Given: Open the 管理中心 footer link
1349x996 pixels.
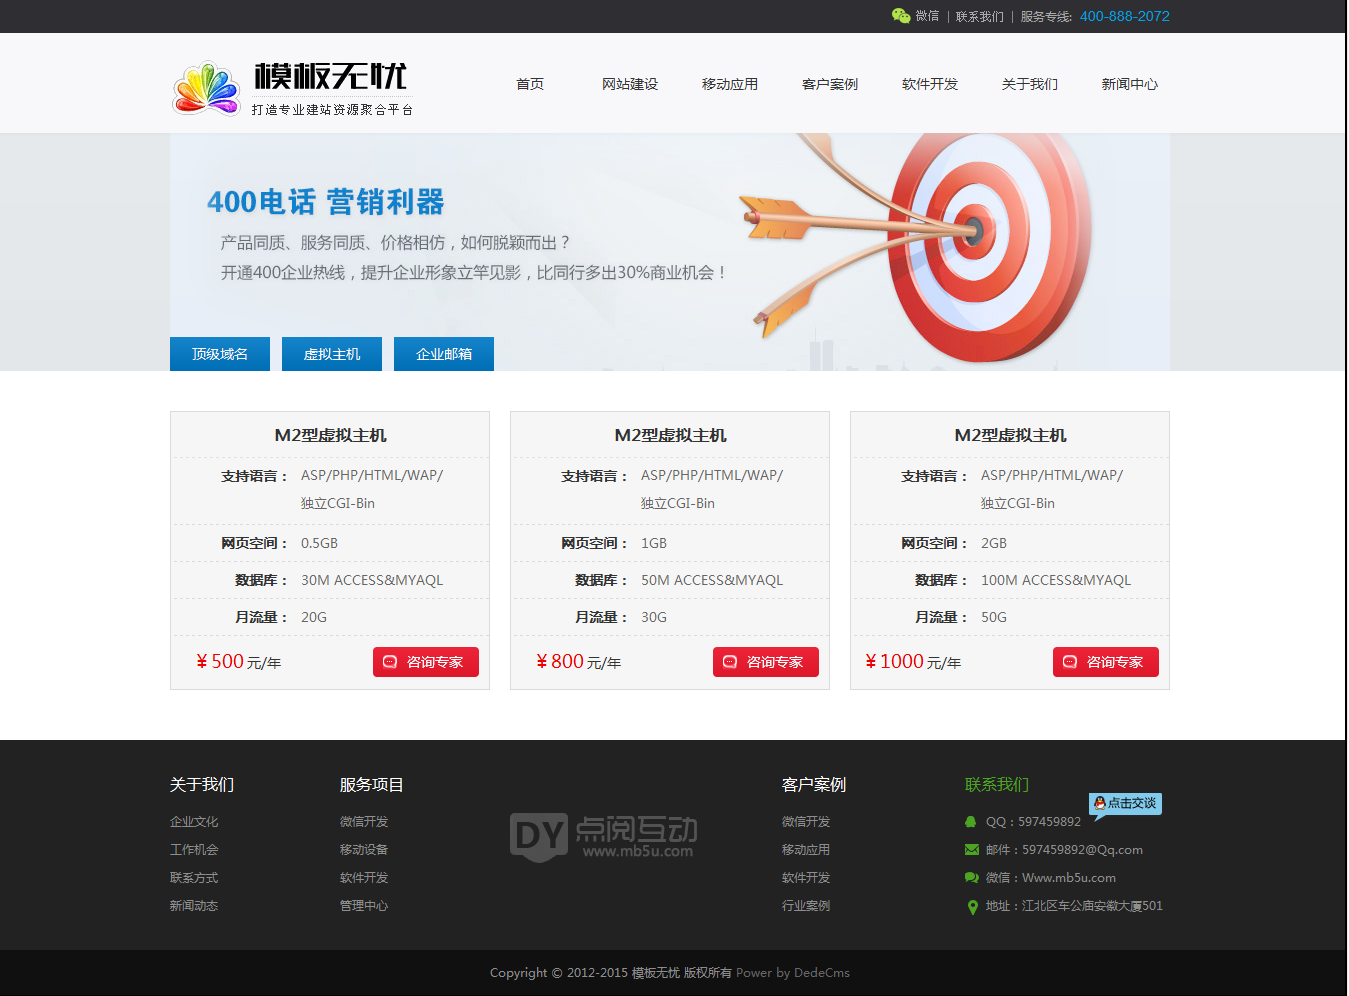Looking at the screenshot, I should (x=364, y=906).
